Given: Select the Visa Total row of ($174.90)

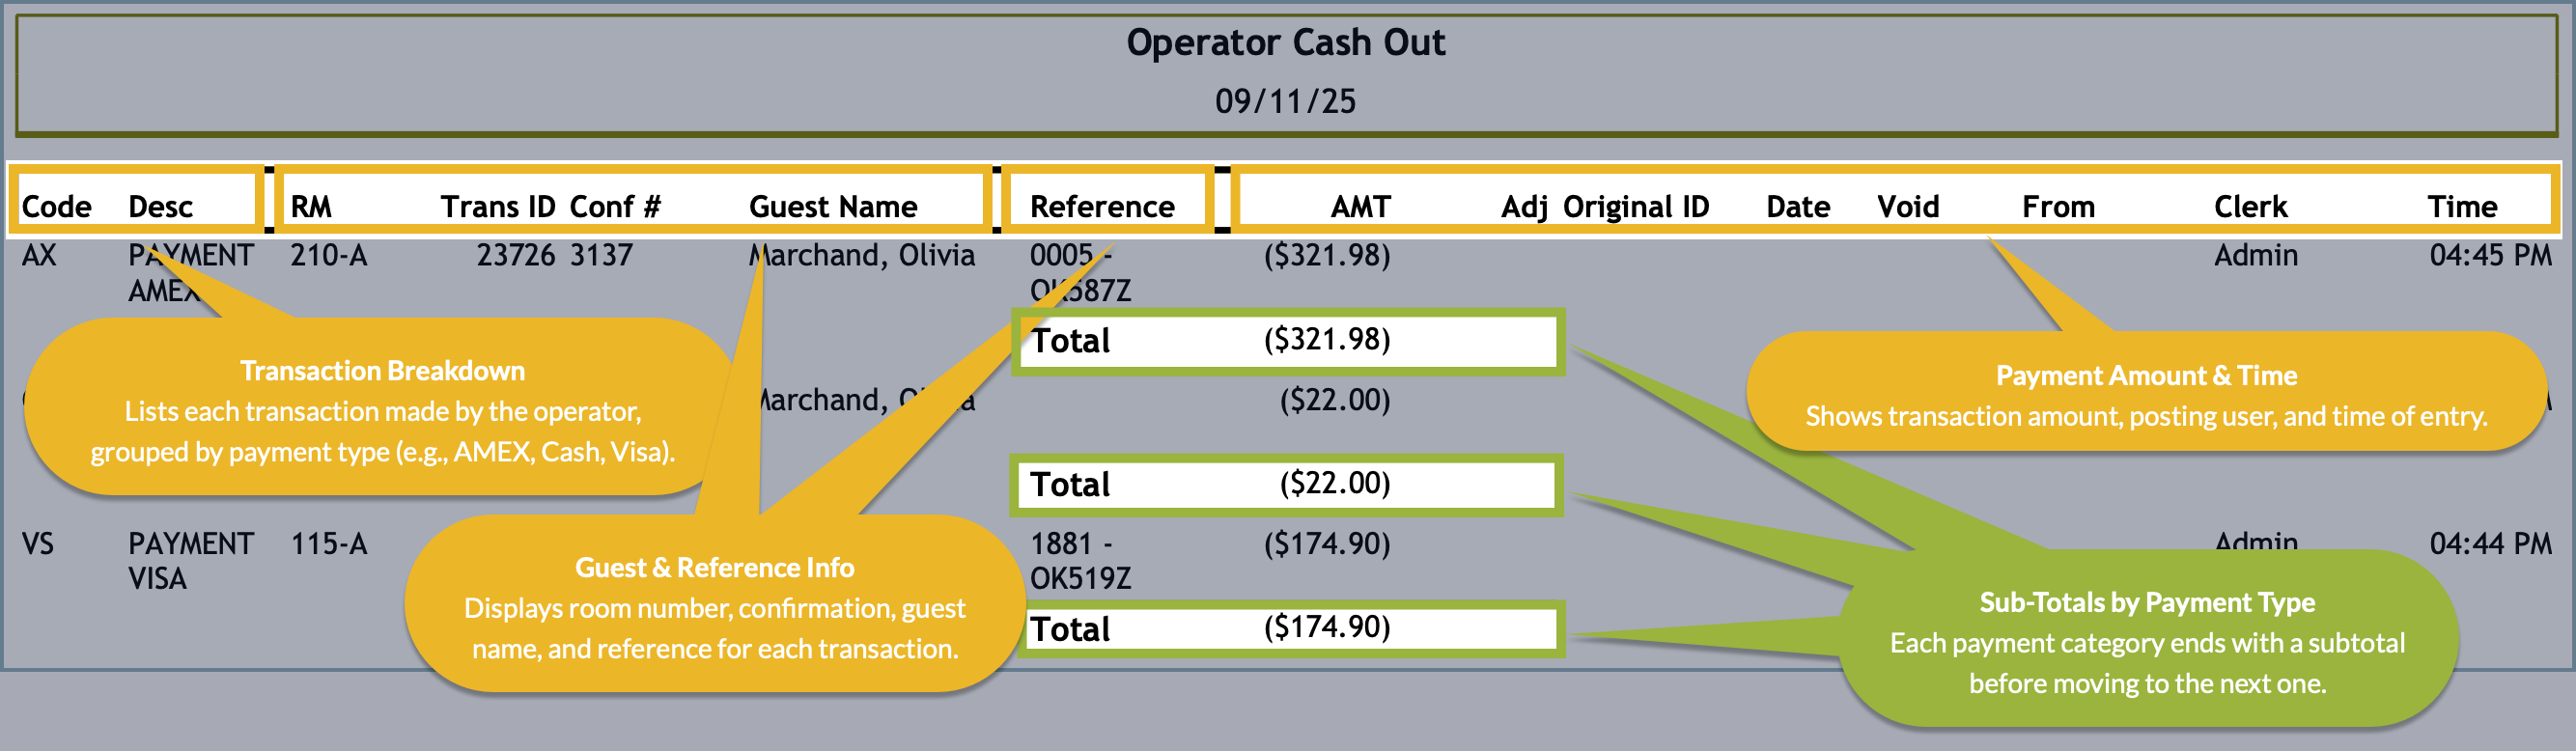Looking at the screenshot, I should [1287, 629].
